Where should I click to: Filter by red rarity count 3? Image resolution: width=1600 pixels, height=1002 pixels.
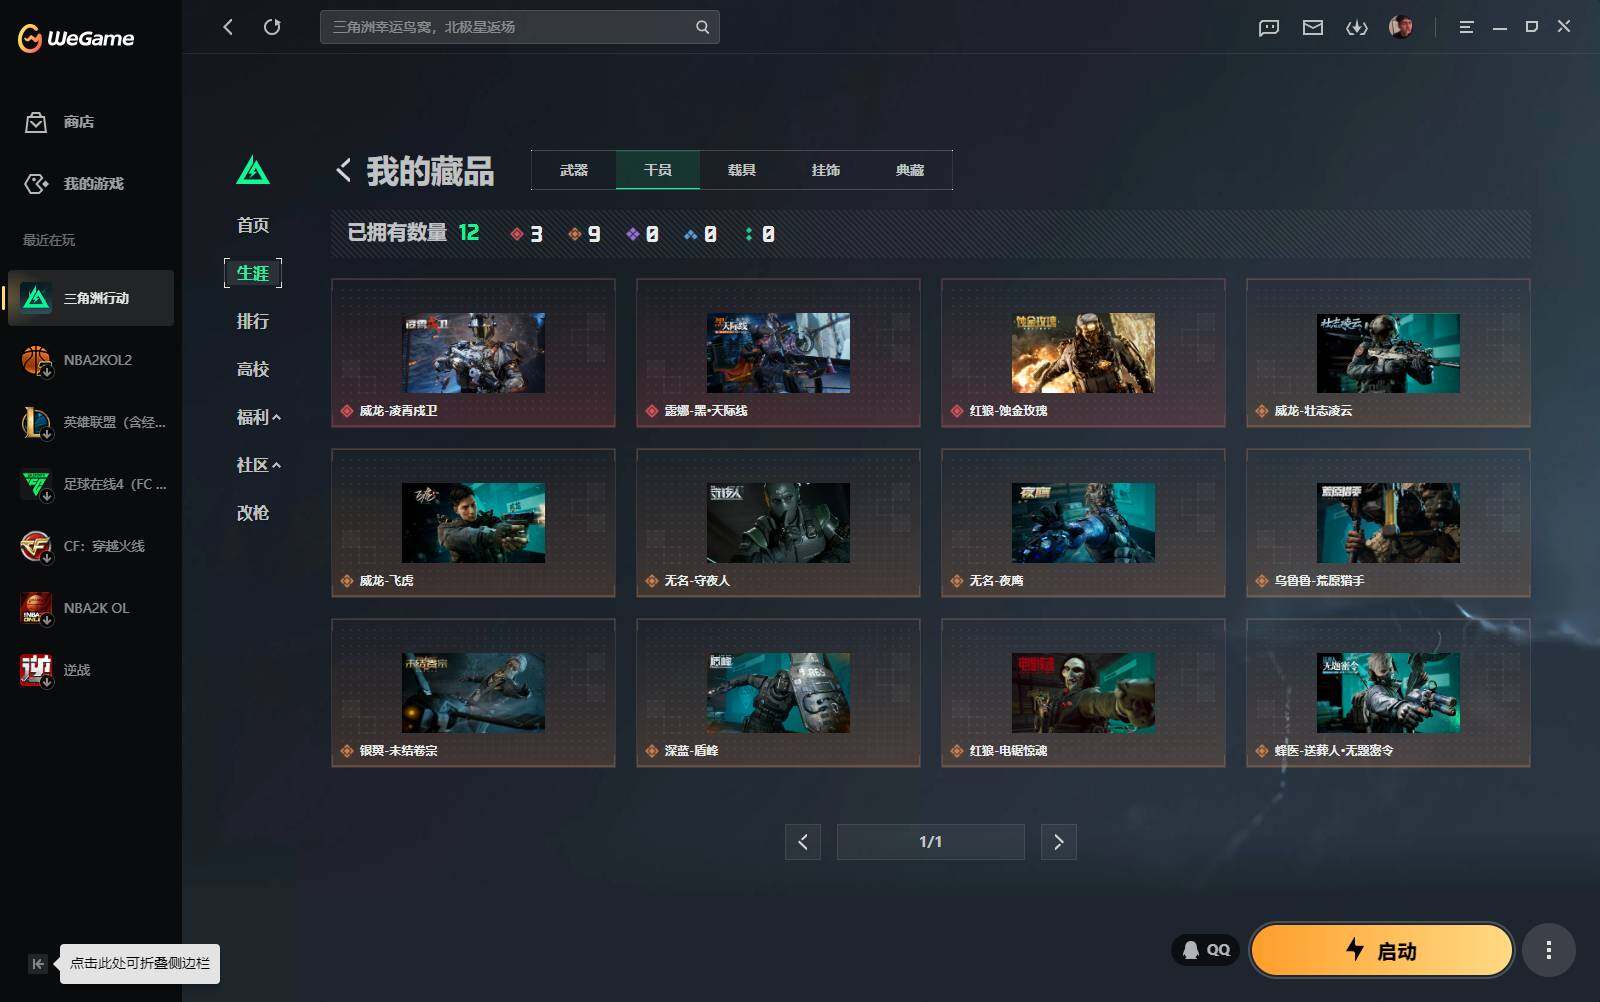[527, 234]
